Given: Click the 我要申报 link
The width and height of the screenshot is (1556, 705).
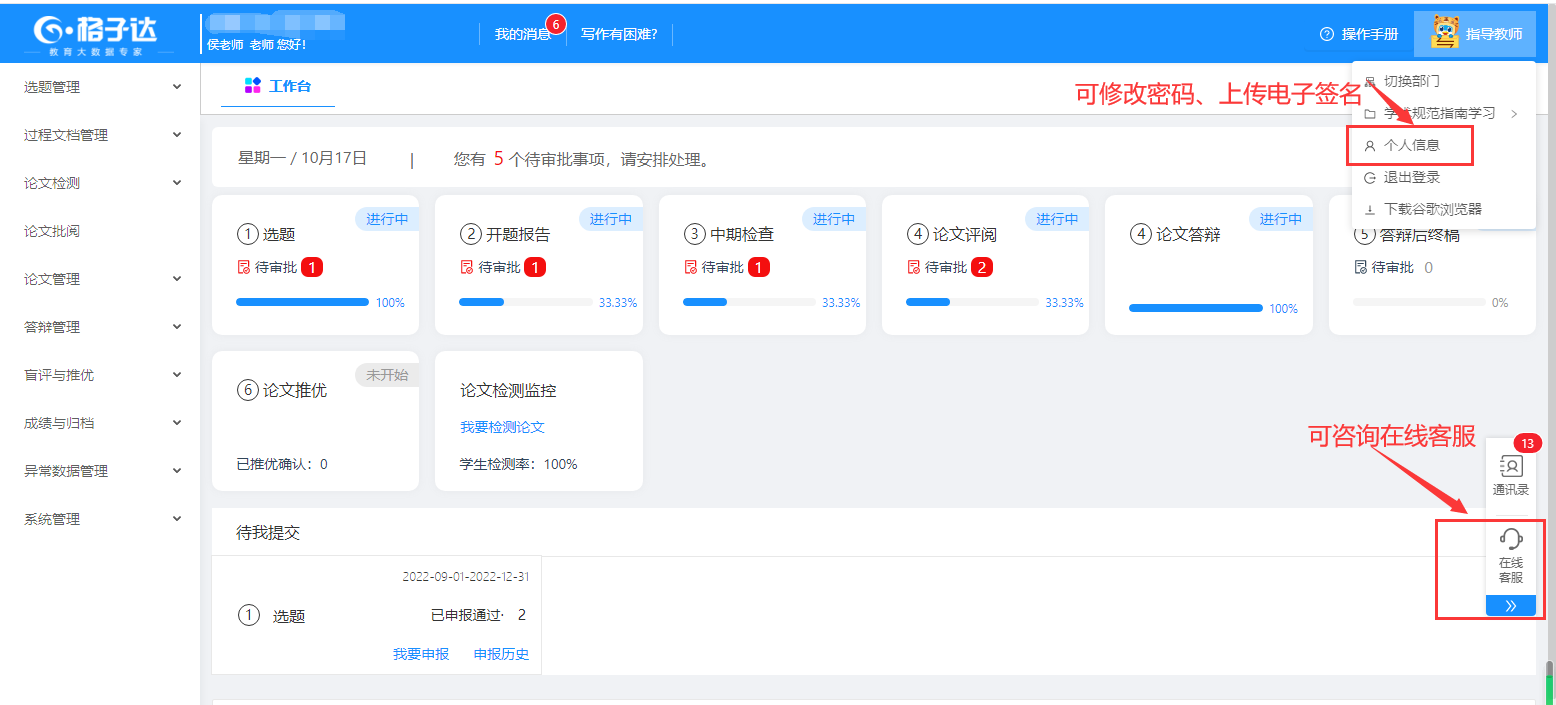Looking at the screenshot, I should click(421, 654).
